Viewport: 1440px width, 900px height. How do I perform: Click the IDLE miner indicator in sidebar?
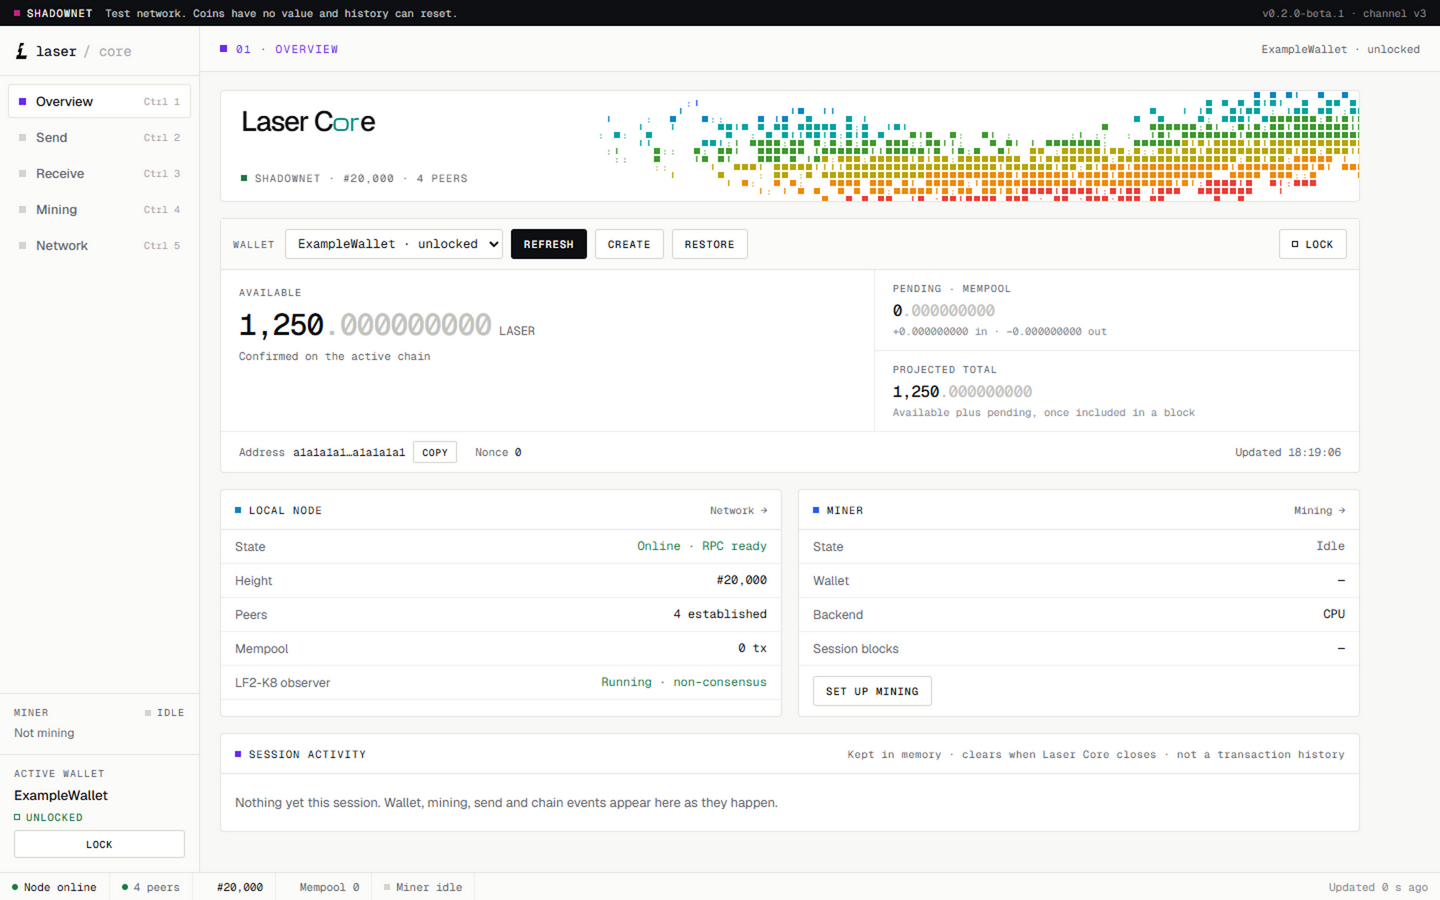[164, 713]
